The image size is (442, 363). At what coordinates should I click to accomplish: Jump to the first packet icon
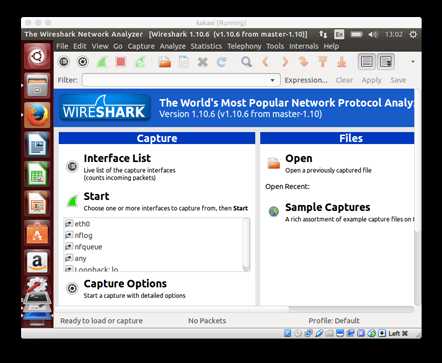322,62
